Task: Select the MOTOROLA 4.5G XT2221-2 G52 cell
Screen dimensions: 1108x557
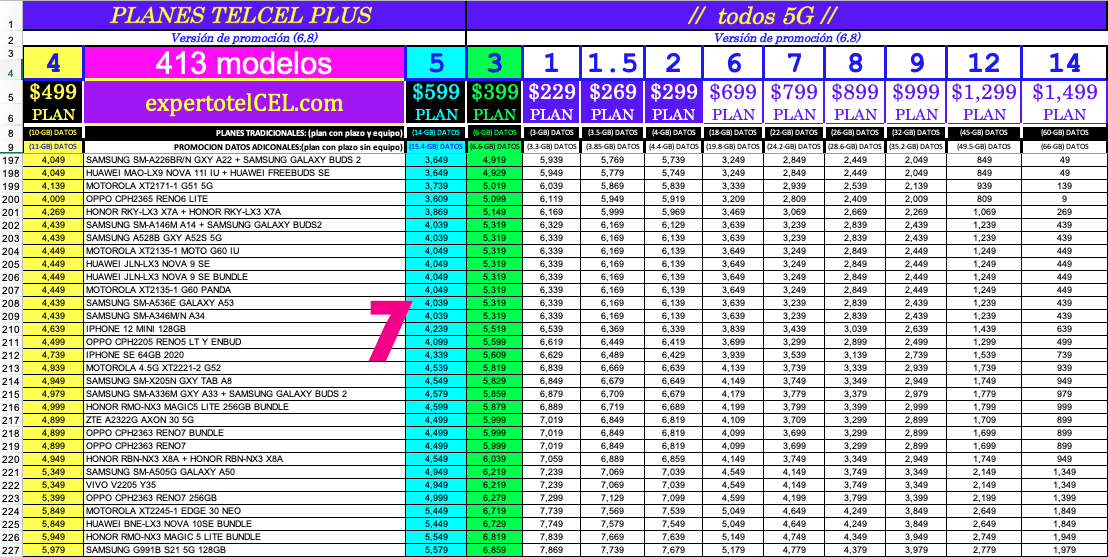Action: coord(244,368)
